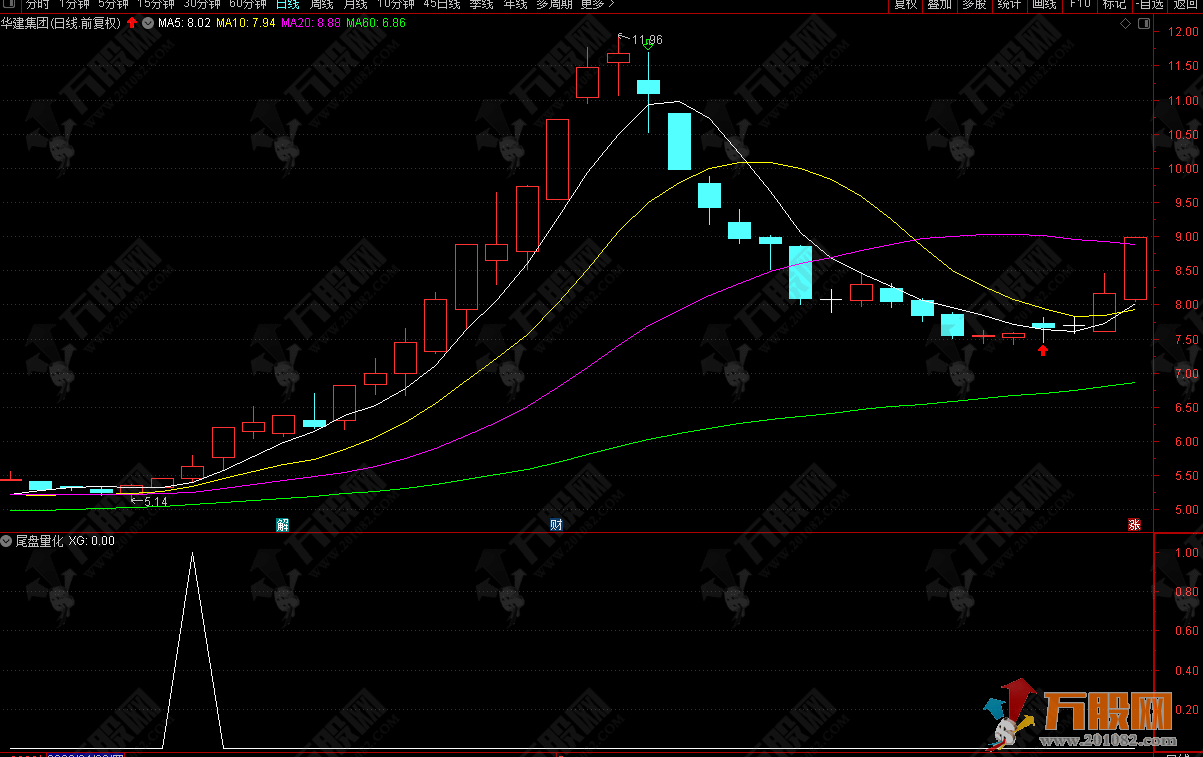Click the 7.00 price axis label
Screen dimensions: 1203x757
click(x=1187, y=374)
